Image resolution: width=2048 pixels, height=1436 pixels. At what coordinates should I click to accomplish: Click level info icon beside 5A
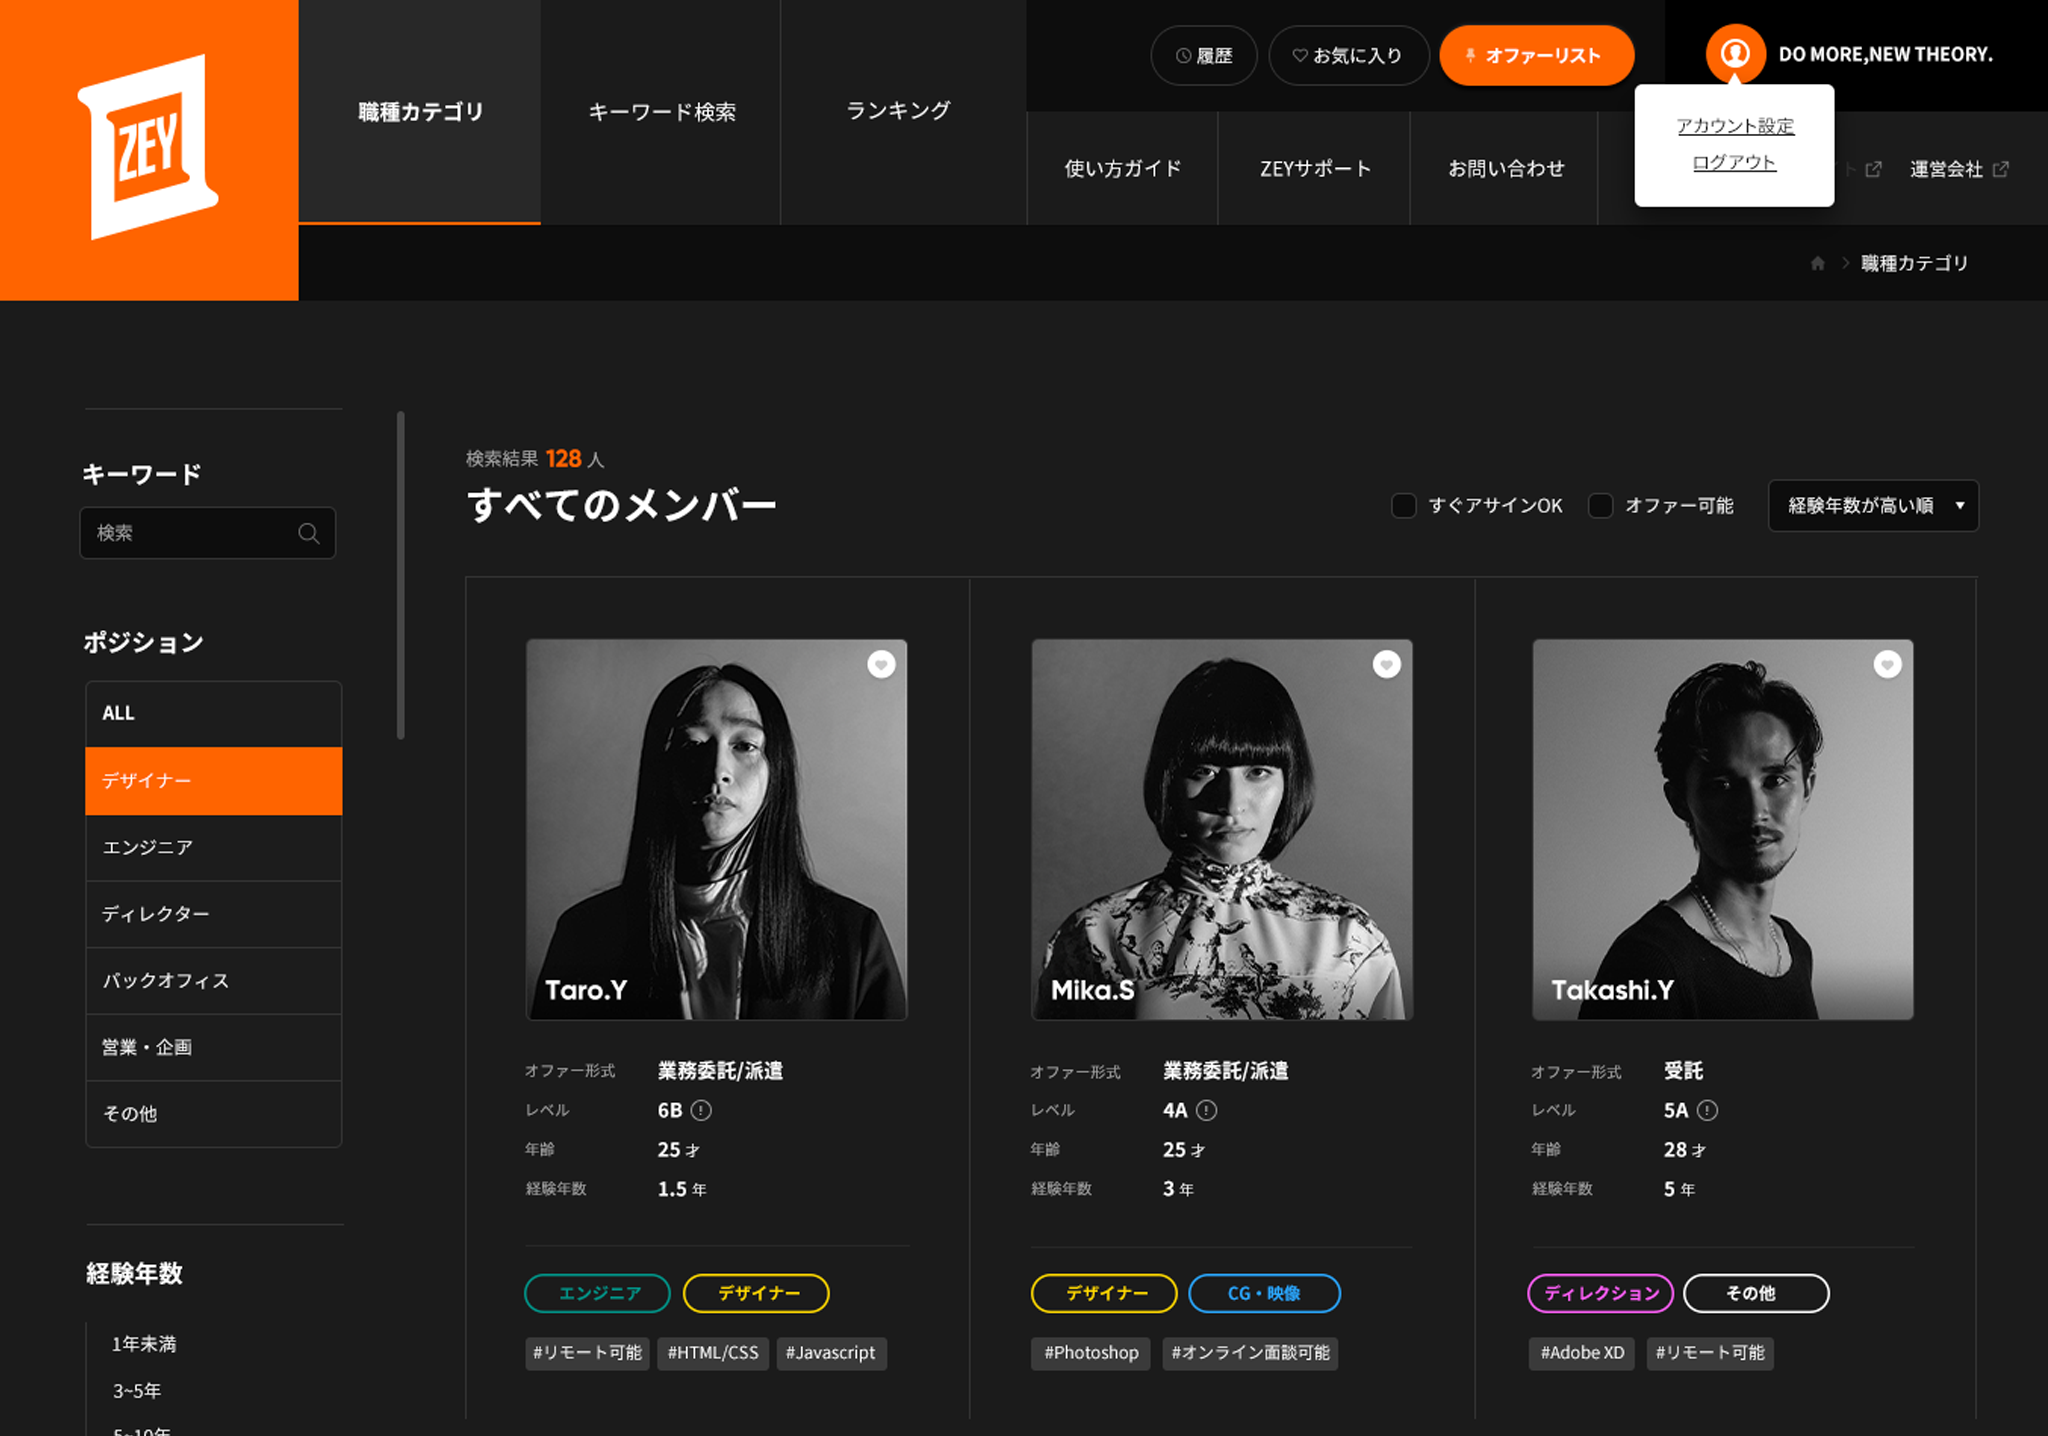point(1708,1110)
